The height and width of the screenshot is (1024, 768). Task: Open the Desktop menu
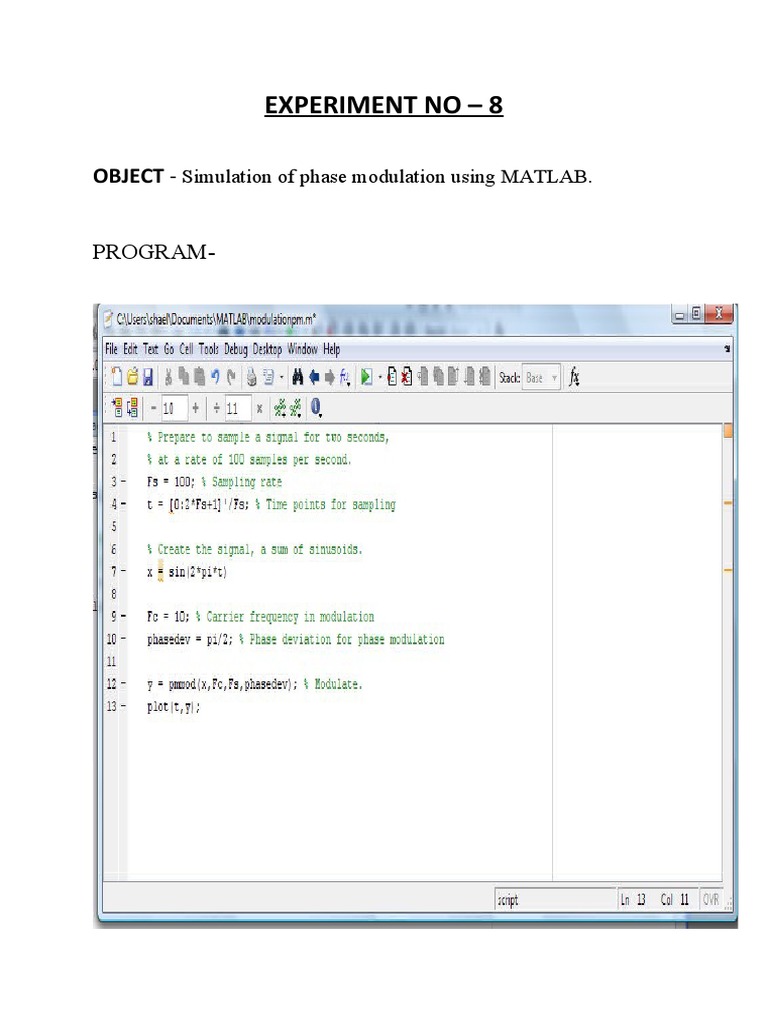[267, 349]
